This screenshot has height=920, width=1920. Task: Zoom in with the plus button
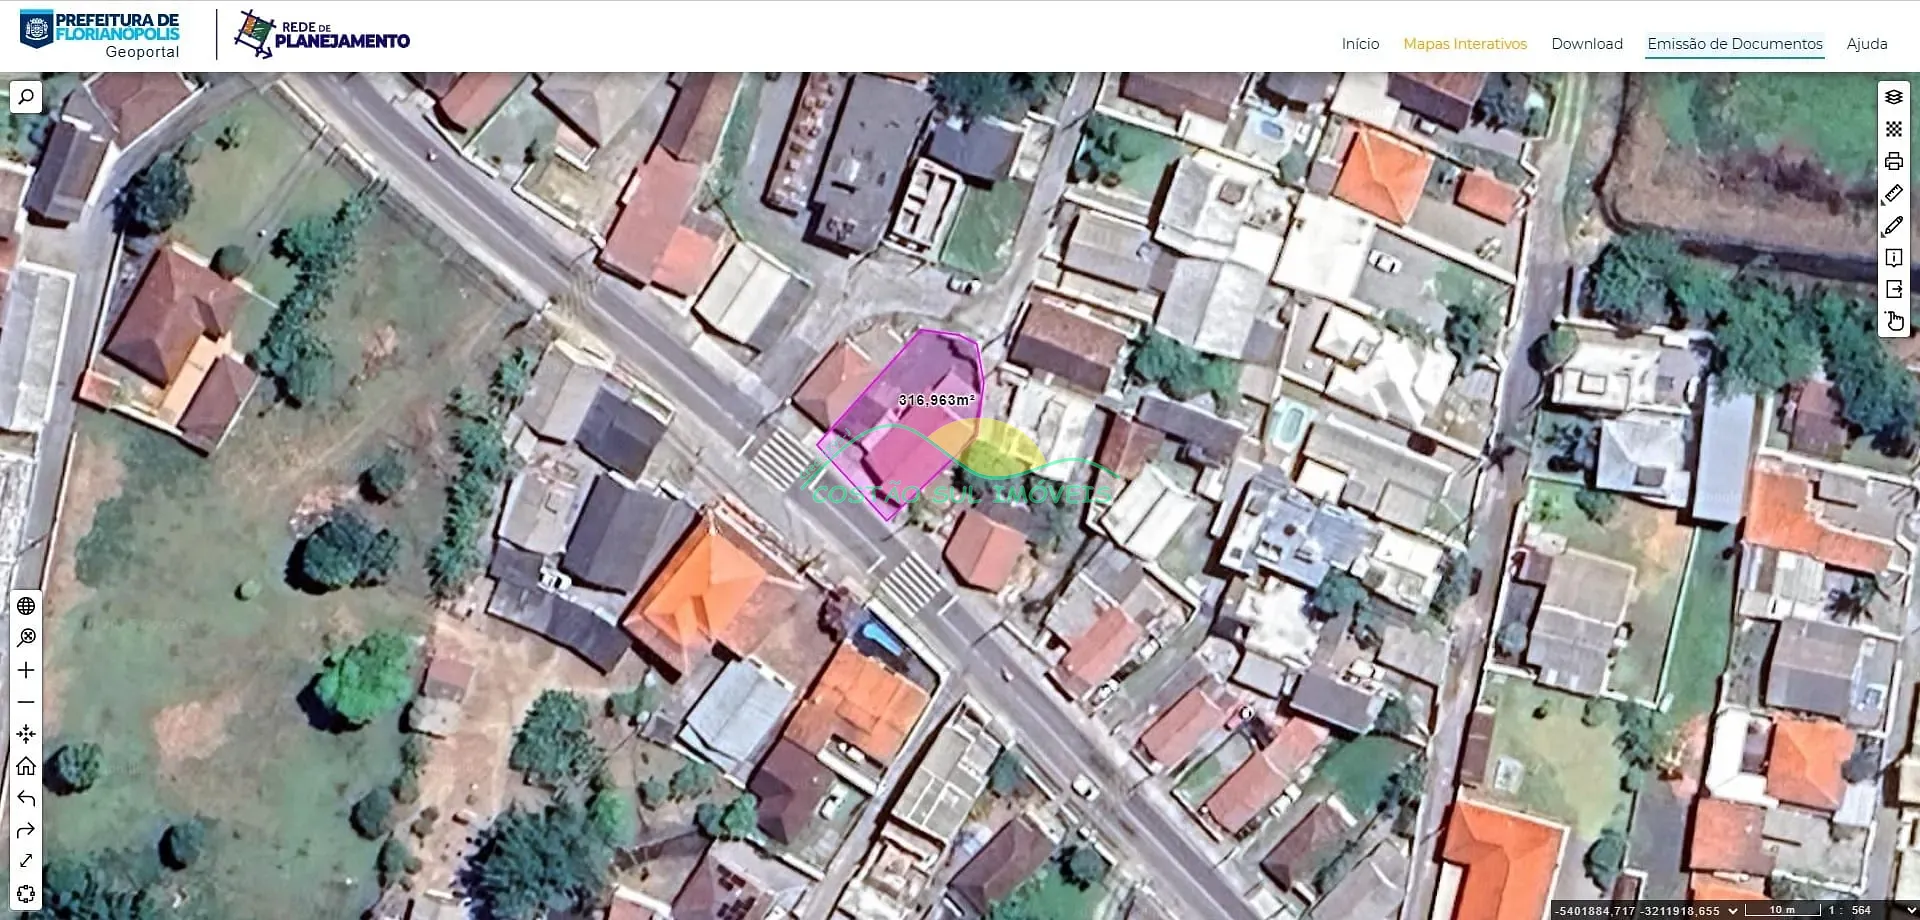coord(26,670)
